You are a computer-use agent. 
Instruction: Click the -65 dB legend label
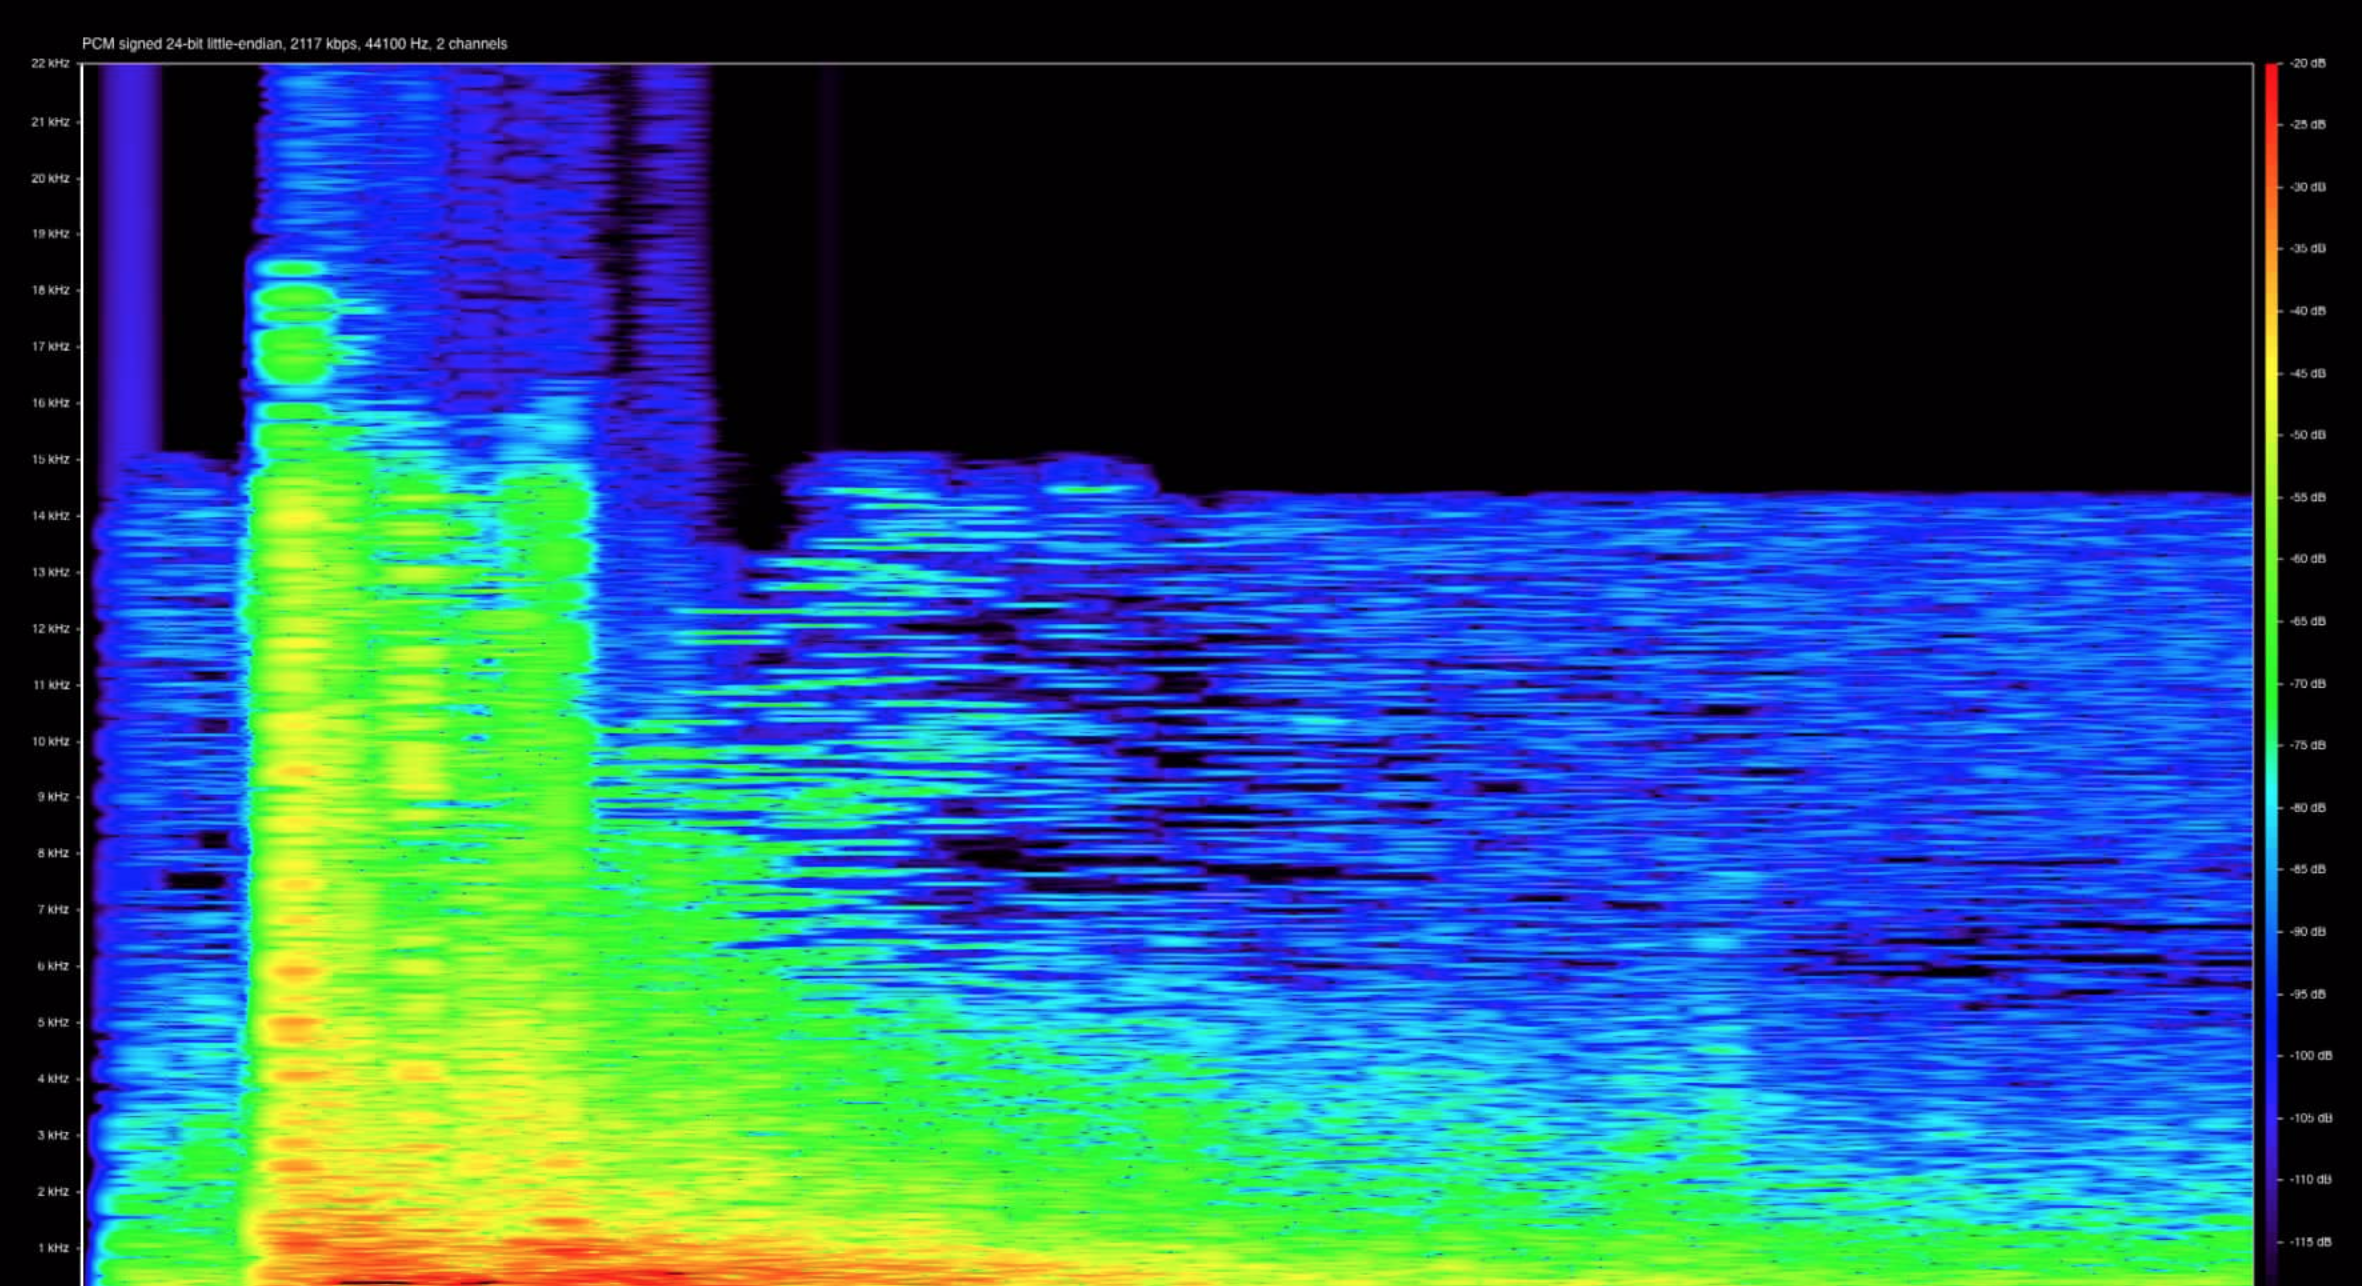[x=2307, y=621]
